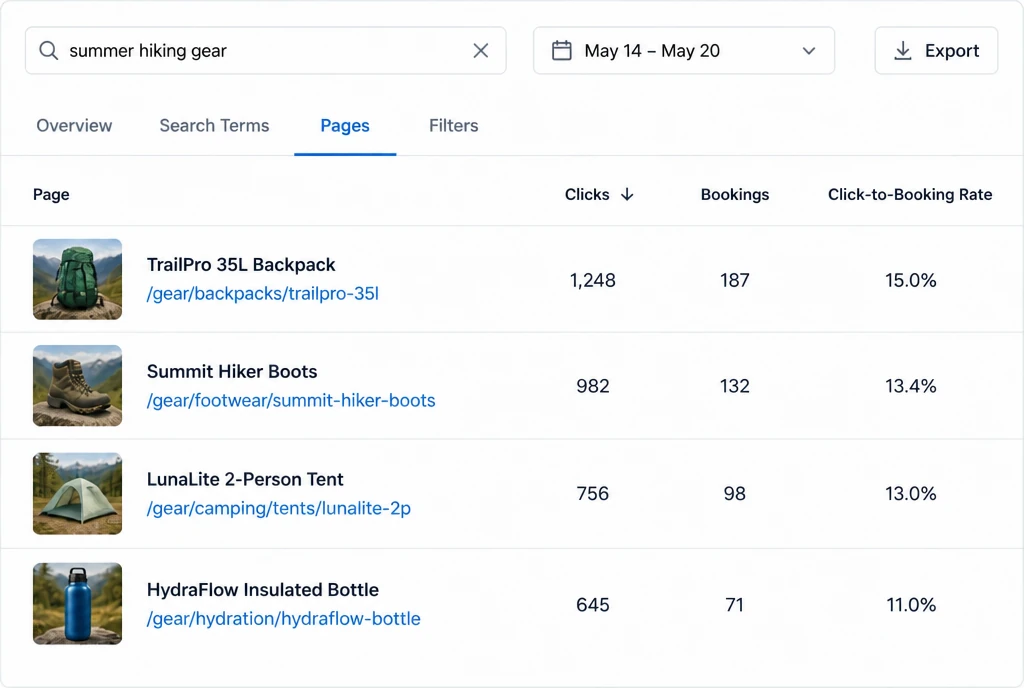Switch to the Overview tab
Viewport: 1024px width, 688px height.
[x=74, y=125]
